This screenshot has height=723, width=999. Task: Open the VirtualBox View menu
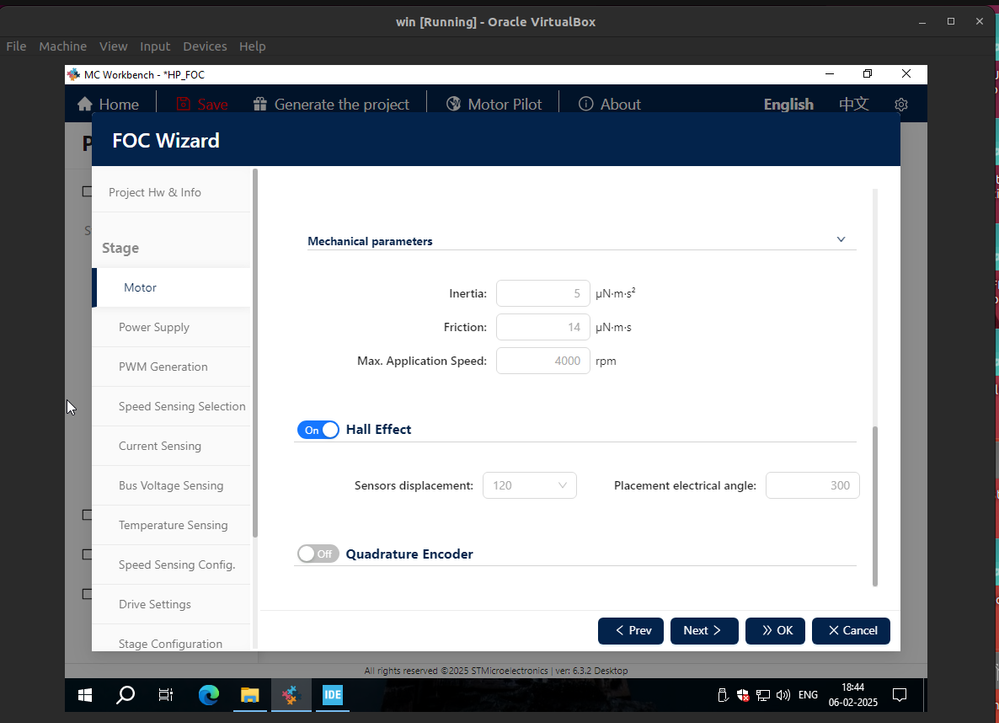click(113, 47)
